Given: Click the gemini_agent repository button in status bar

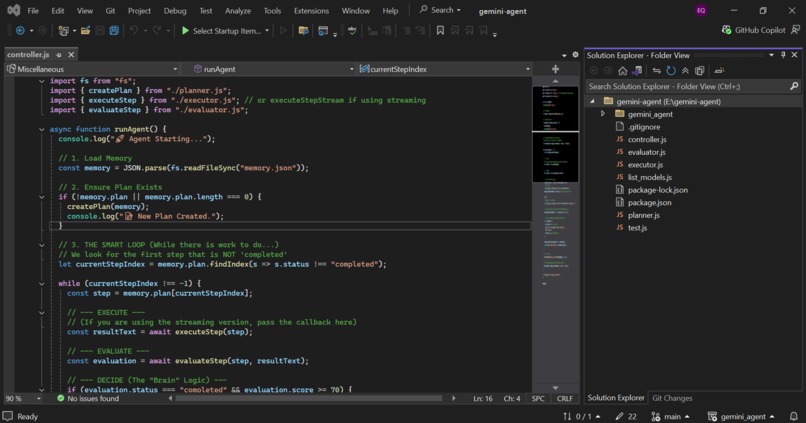Looking at the screenshot, I should click(740, 416).
